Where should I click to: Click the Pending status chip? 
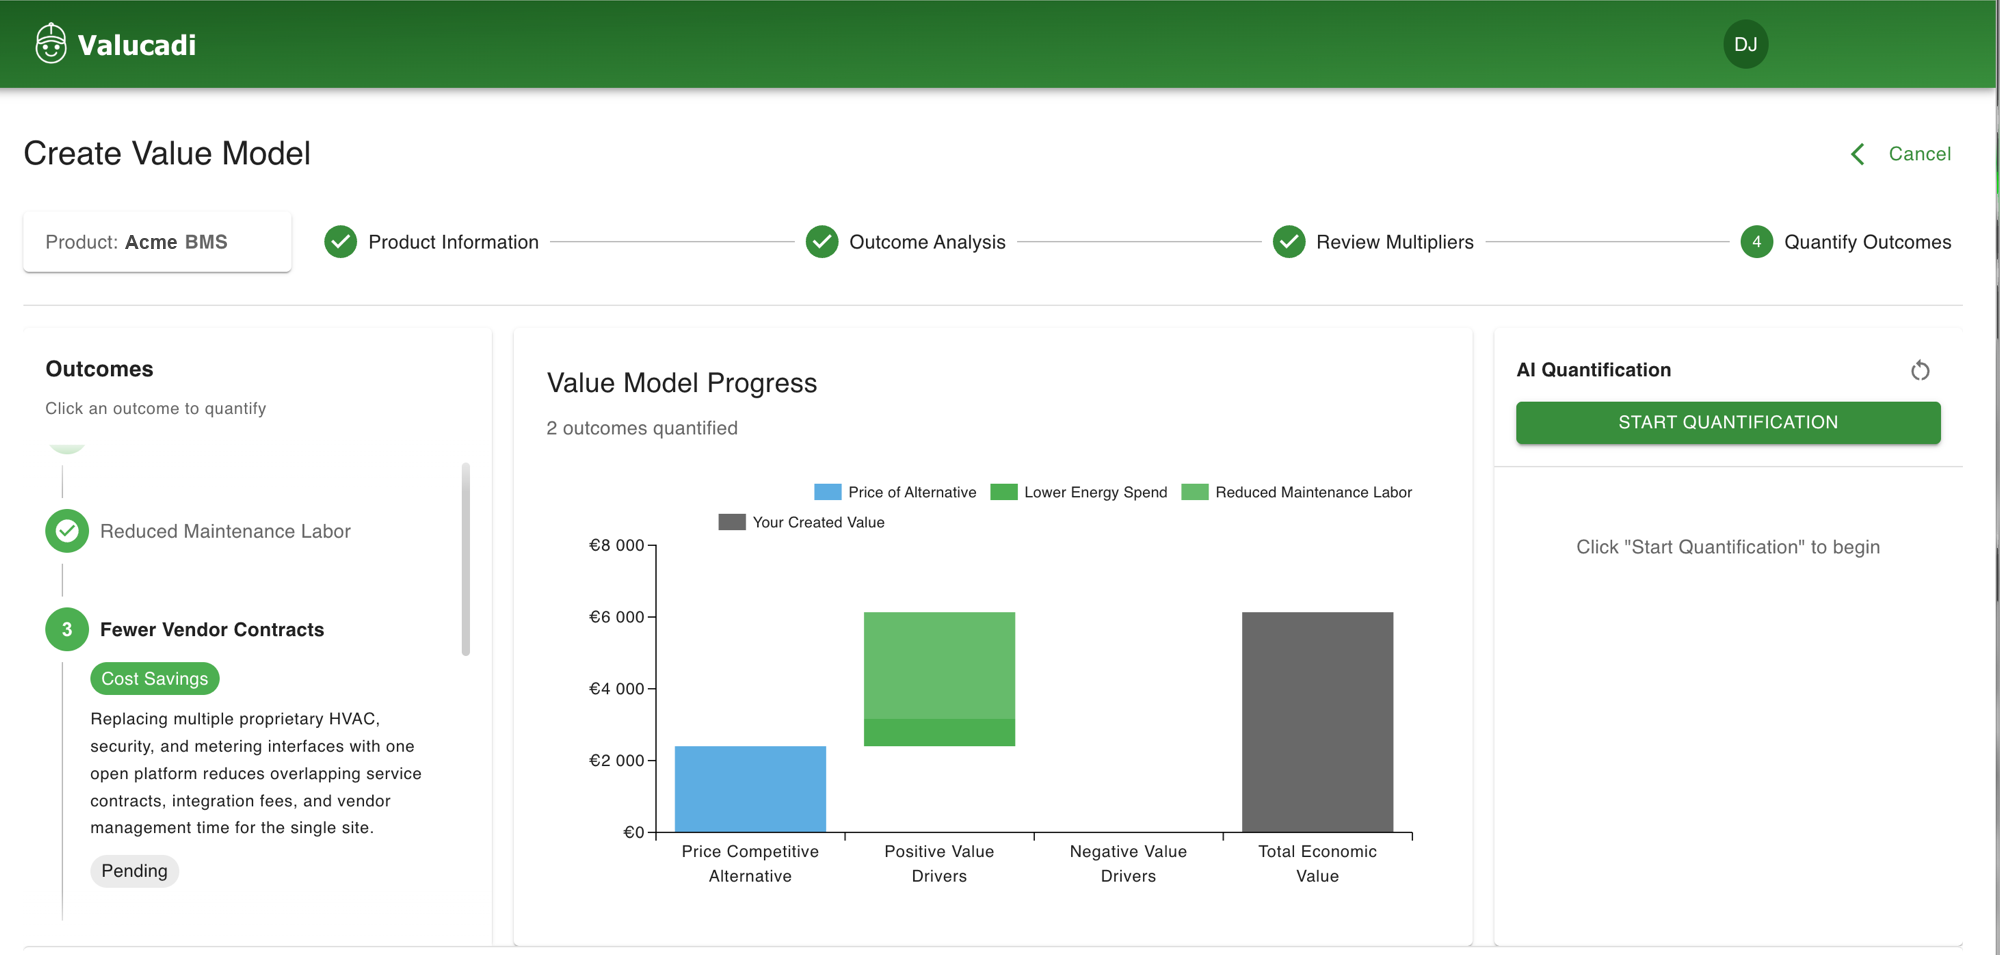pos(134,871)
